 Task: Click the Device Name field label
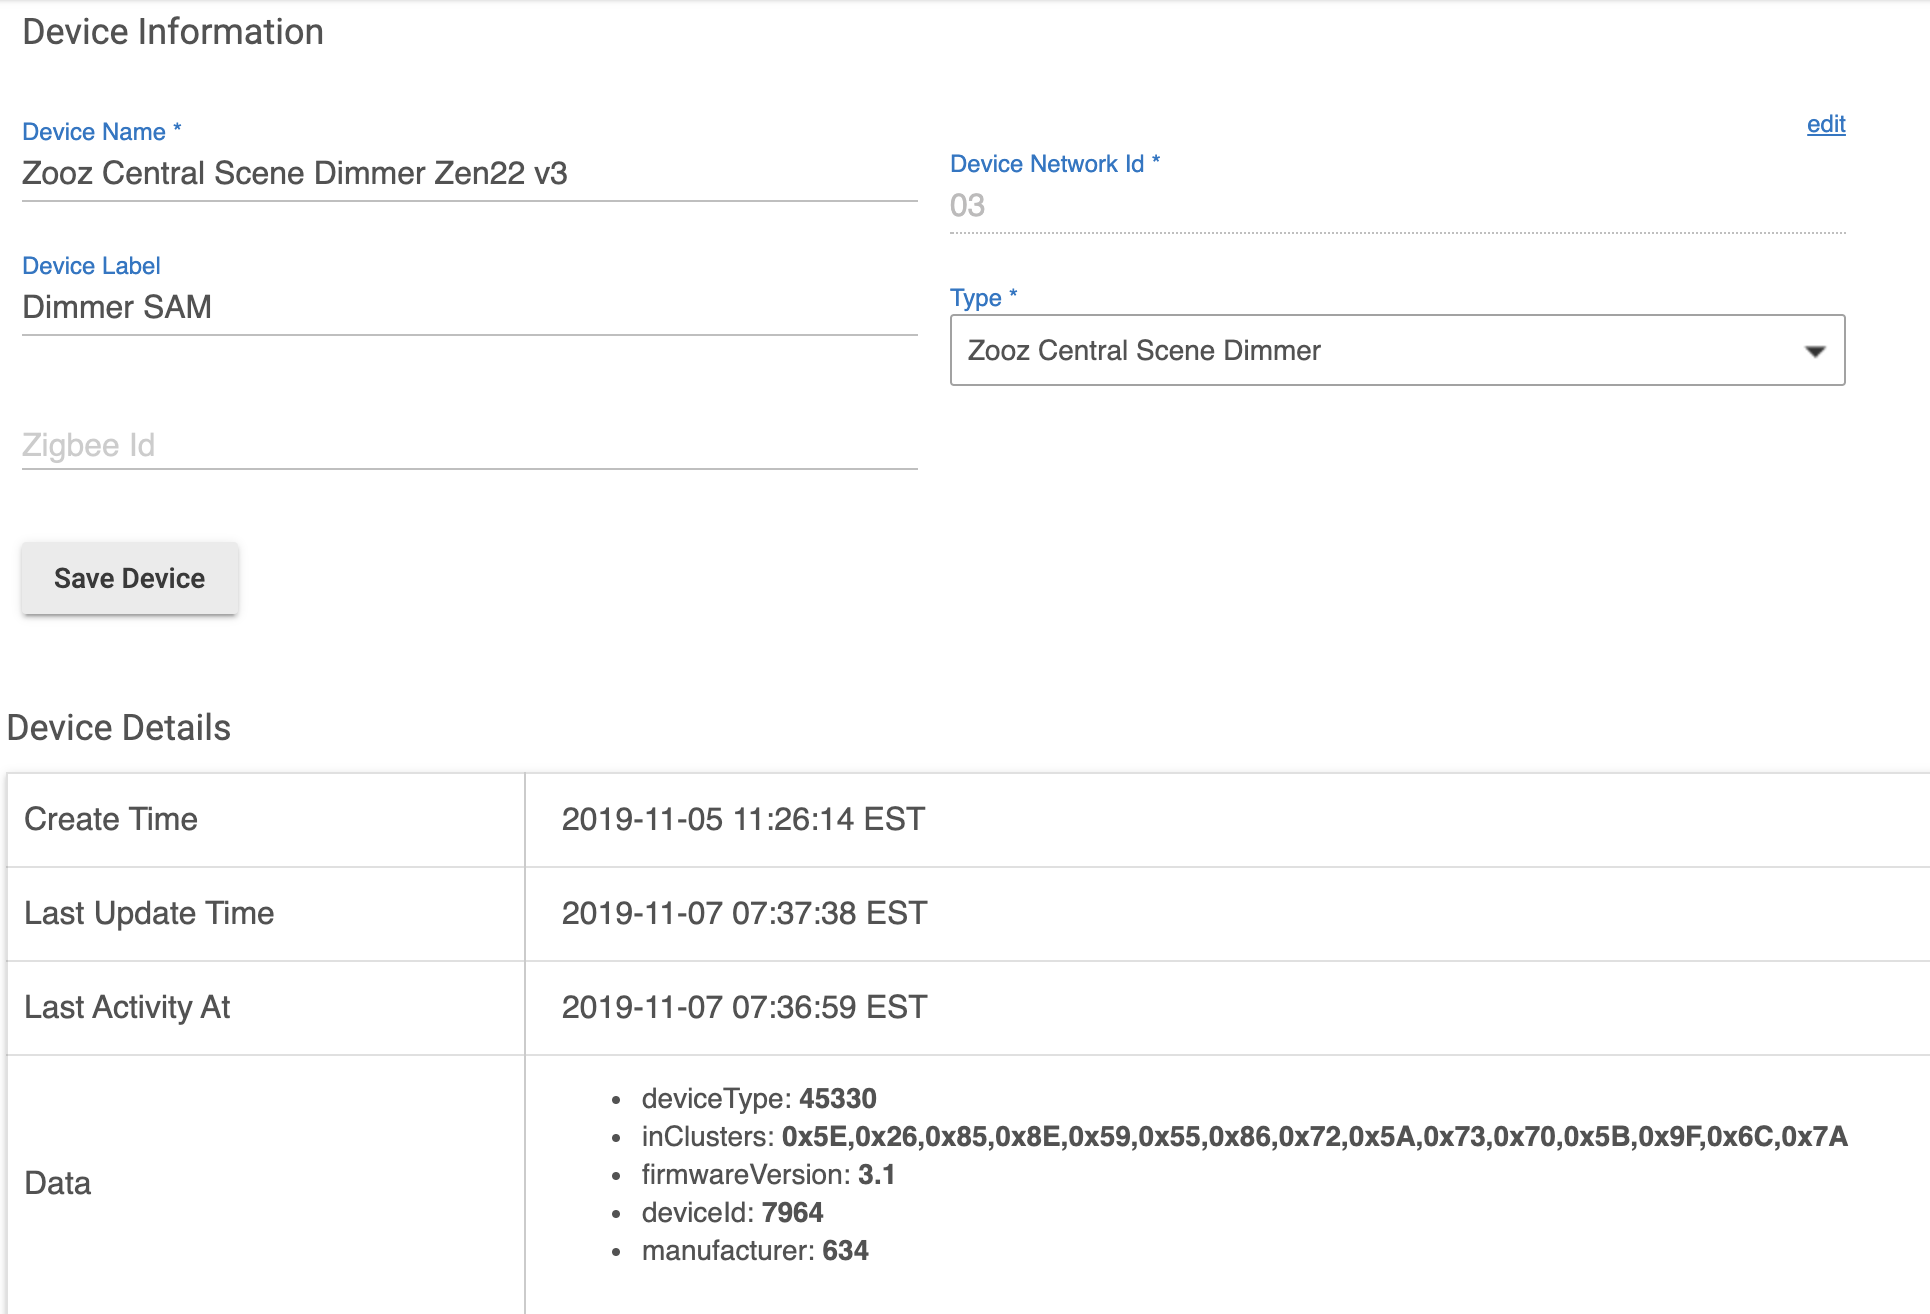point(102,132)
